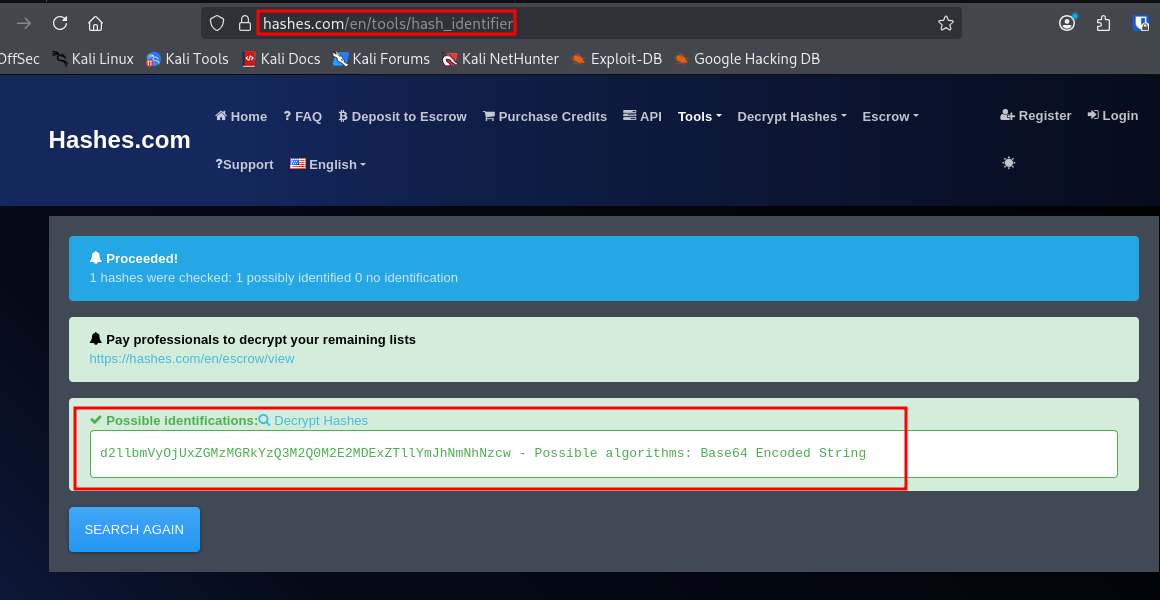Open the browser extensions puzzle icon
The width and height of the screenshot is (1160, 600).
point(1103,23)
